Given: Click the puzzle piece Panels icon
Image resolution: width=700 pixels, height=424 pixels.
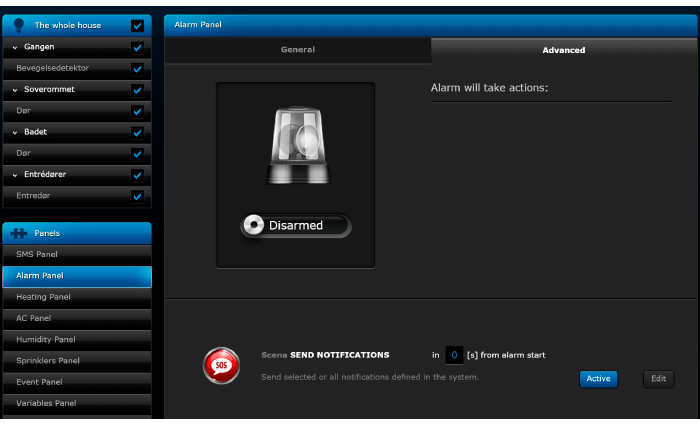Looking at the screenshot, I should pos(19,233).
